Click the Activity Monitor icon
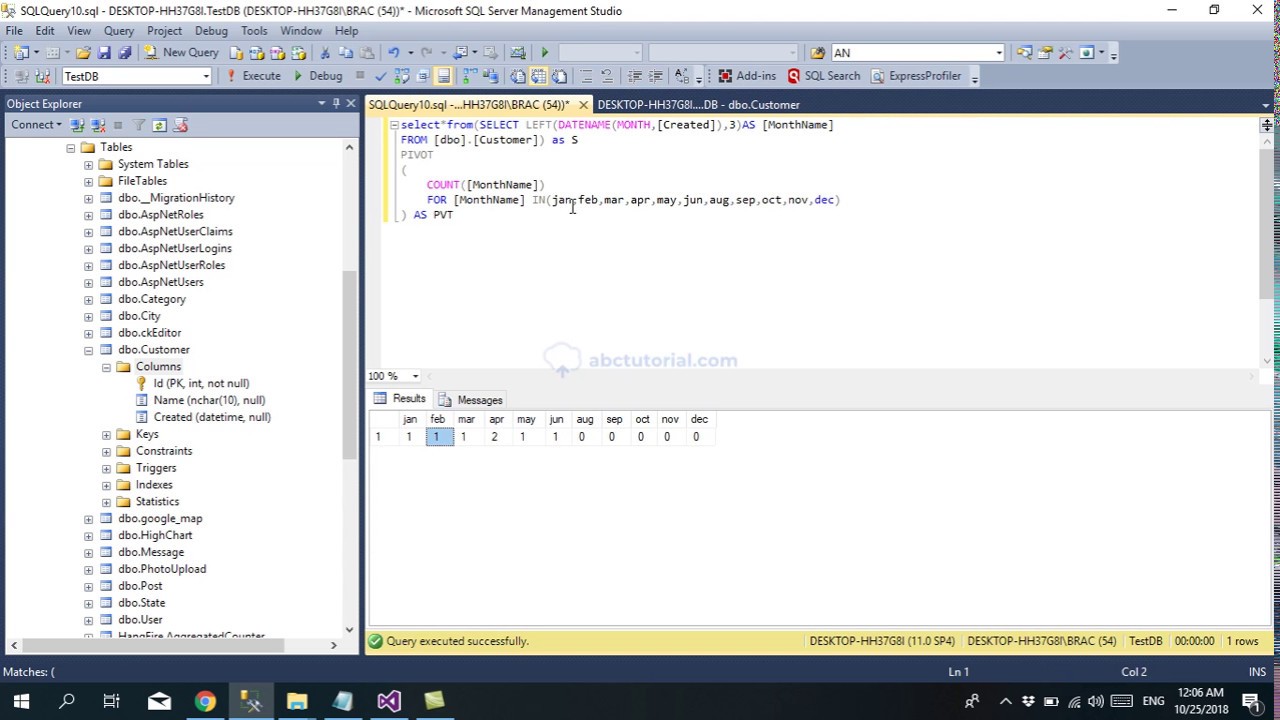The width and height of the screenshot is (1280, 720). click(x=517, y=52)
